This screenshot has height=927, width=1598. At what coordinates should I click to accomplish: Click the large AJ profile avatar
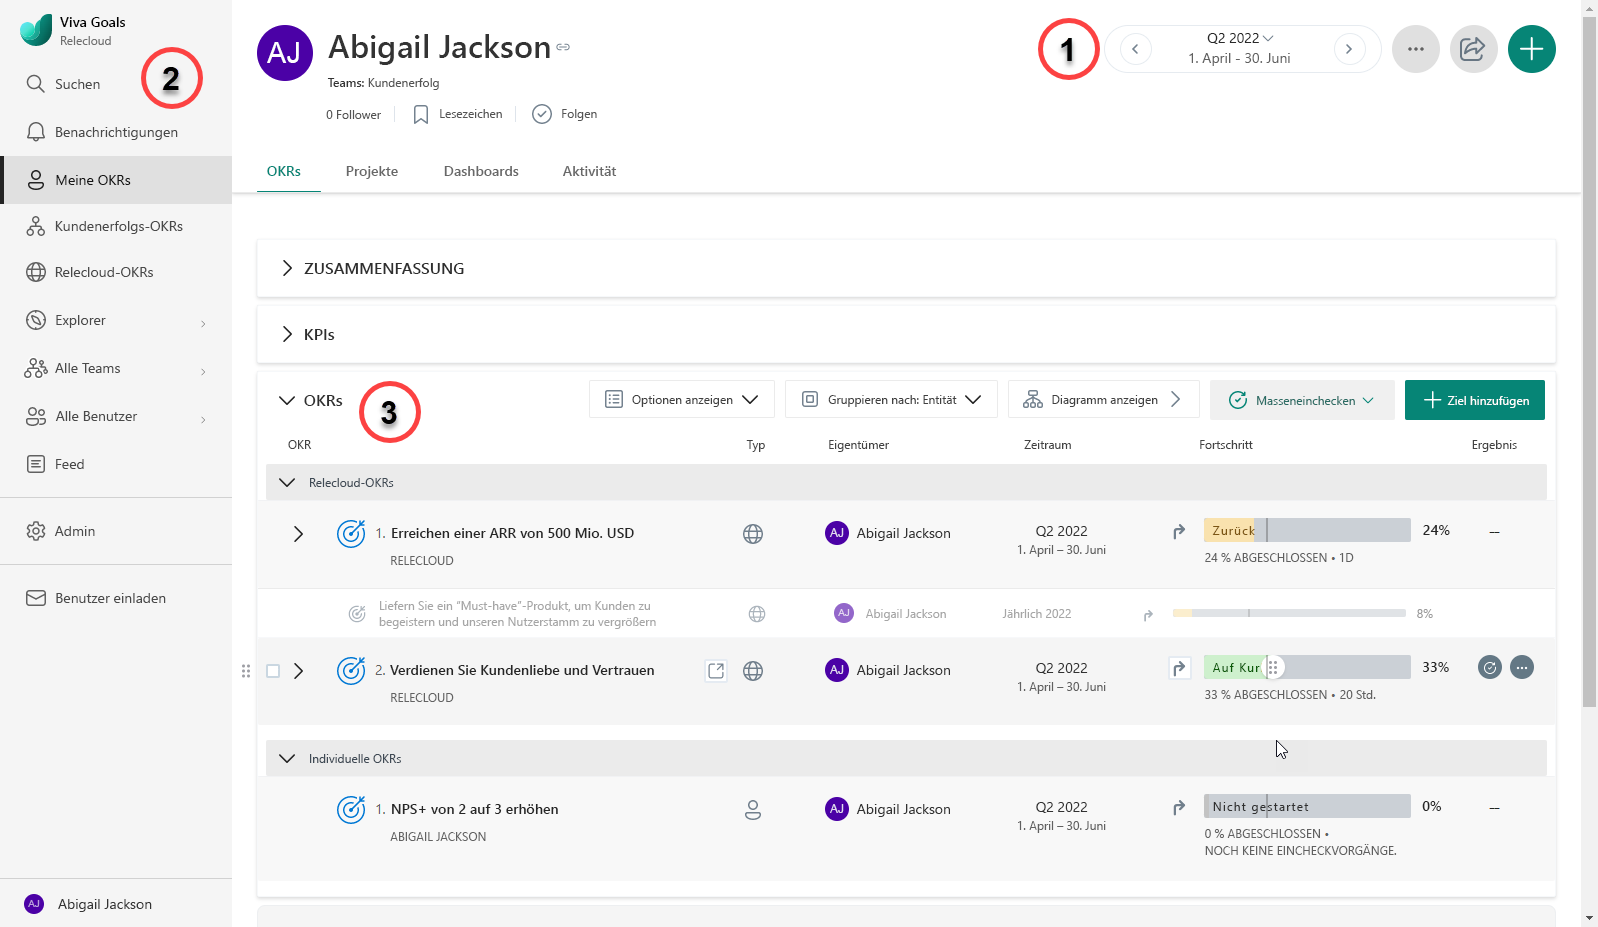(285, 53)
